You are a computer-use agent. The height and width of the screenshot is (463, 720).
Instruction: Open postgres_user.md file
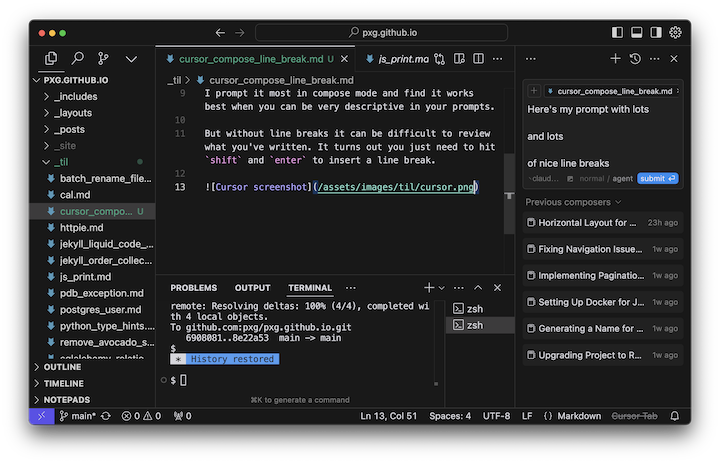click(92, 310)
